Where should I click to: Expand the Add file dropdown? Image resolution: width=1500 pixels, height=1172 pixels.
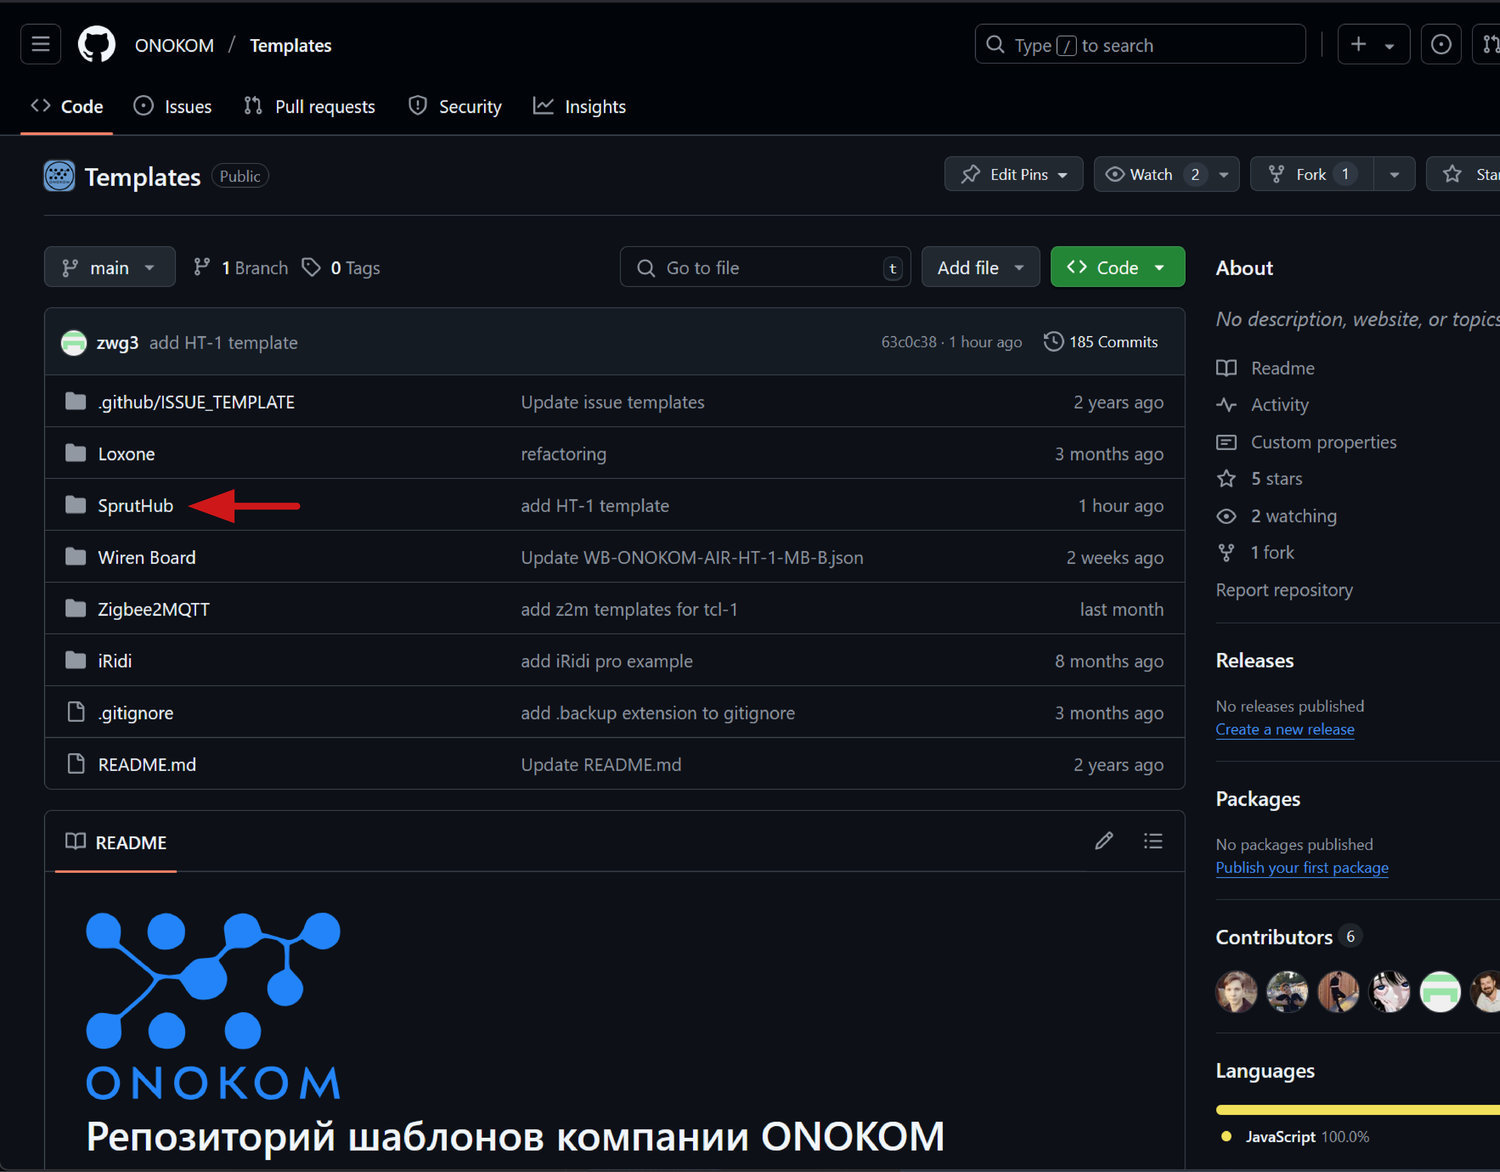(x=980, y=267)
